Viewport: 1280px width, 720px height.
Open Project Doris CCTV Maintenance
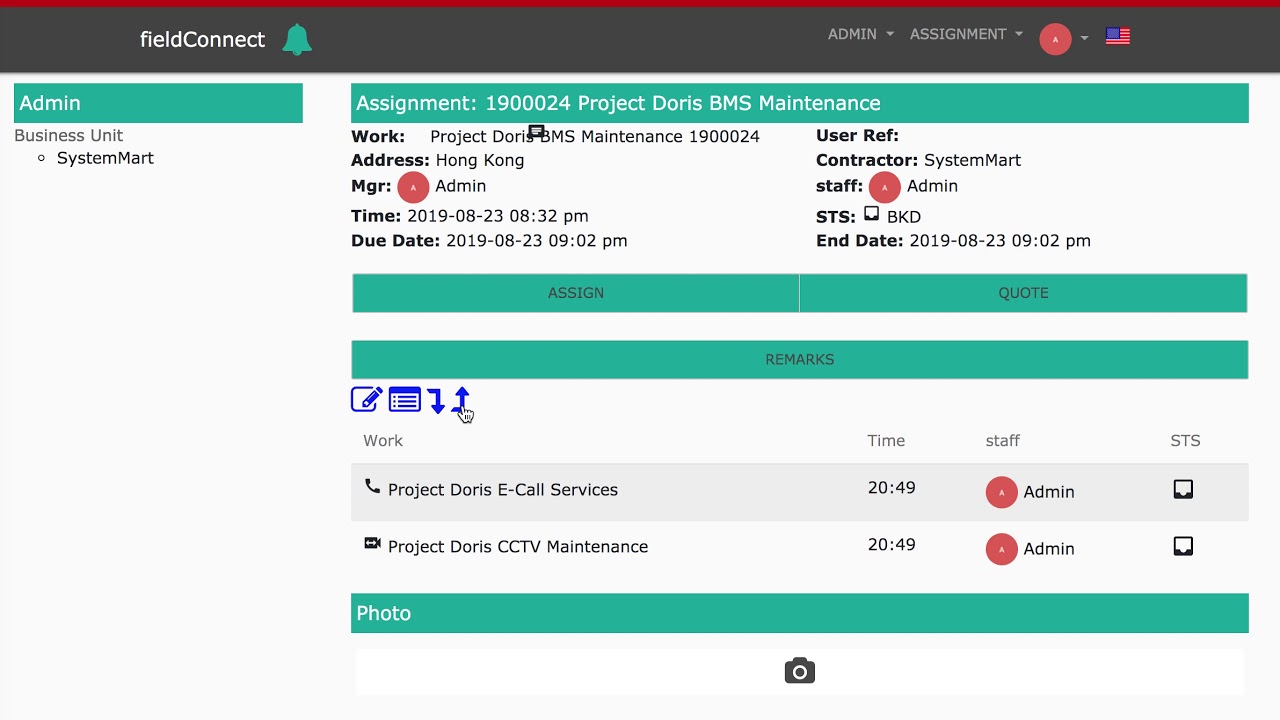point(518,547)
